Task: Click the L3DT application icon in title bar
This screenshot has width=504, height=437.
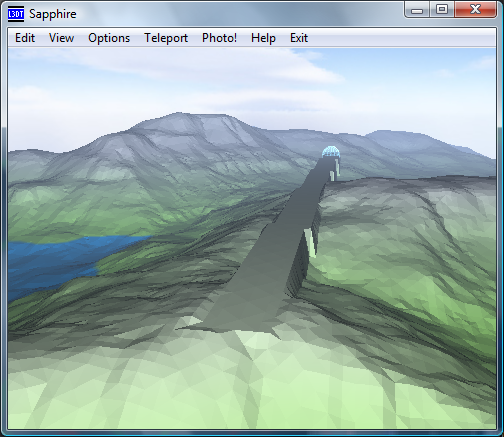Action: point(16,14)
